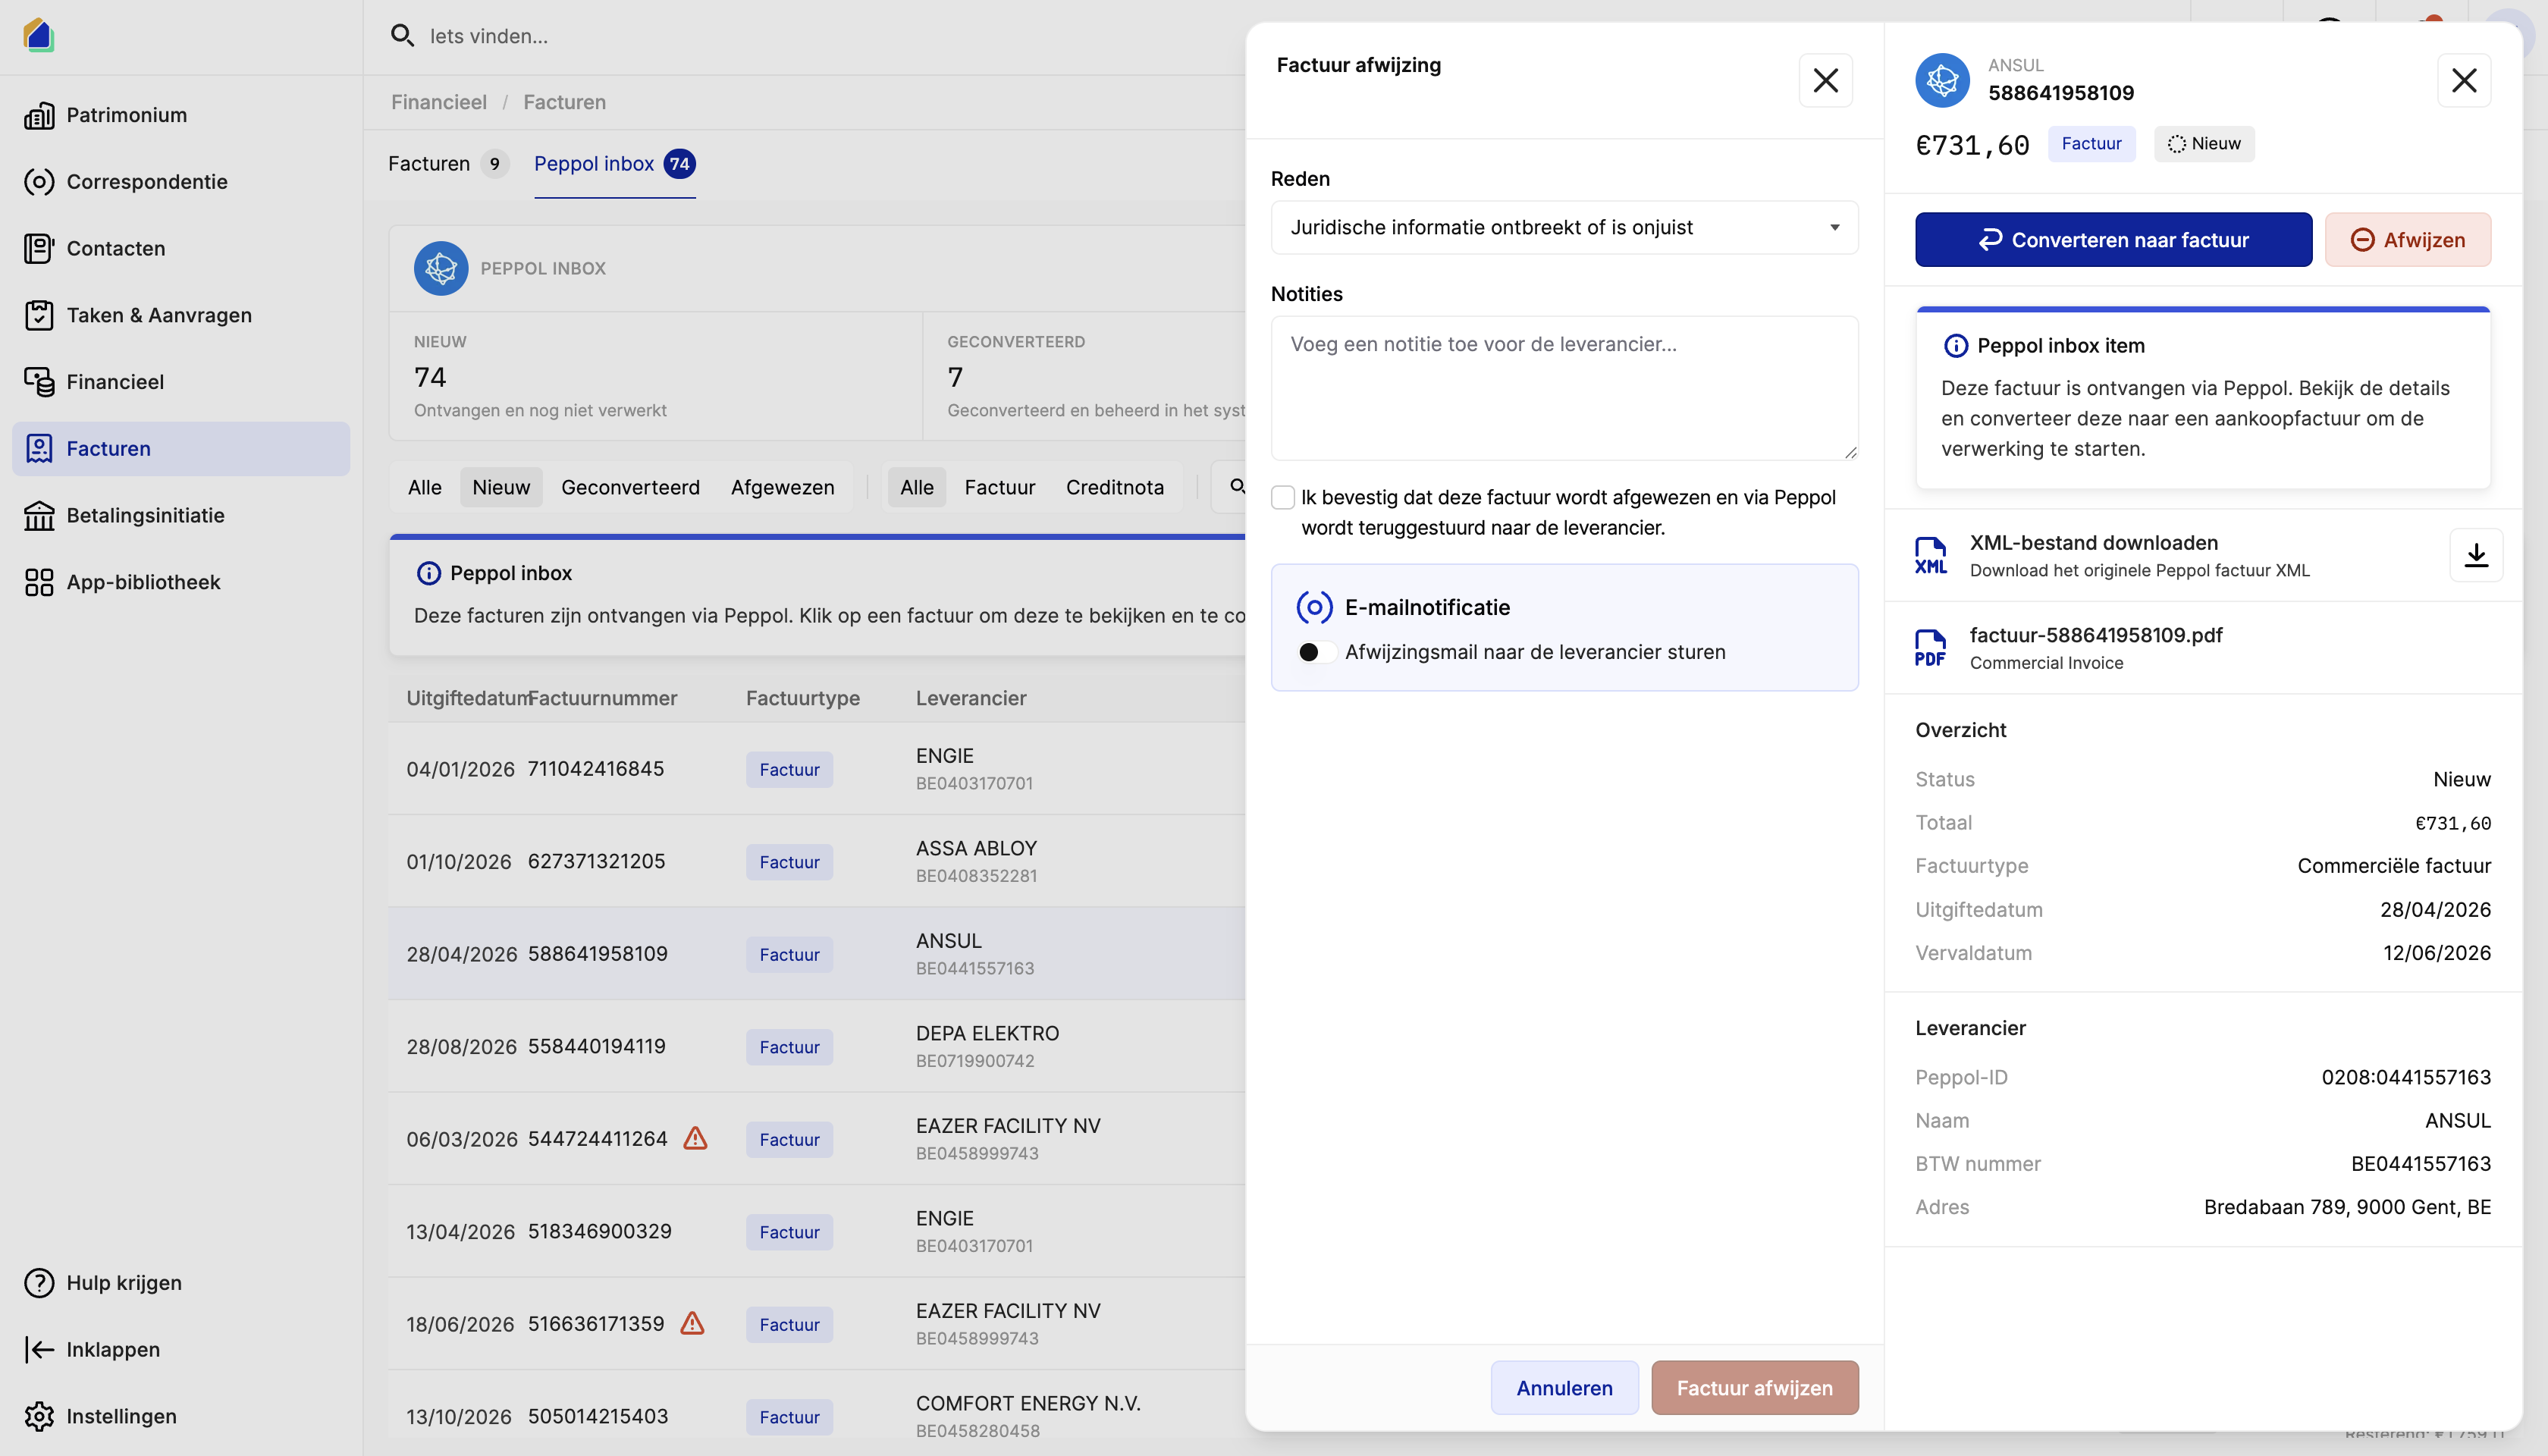
Task: Click the search icon beside the Creditnota filter
Action: click(x=1237, y=487)
